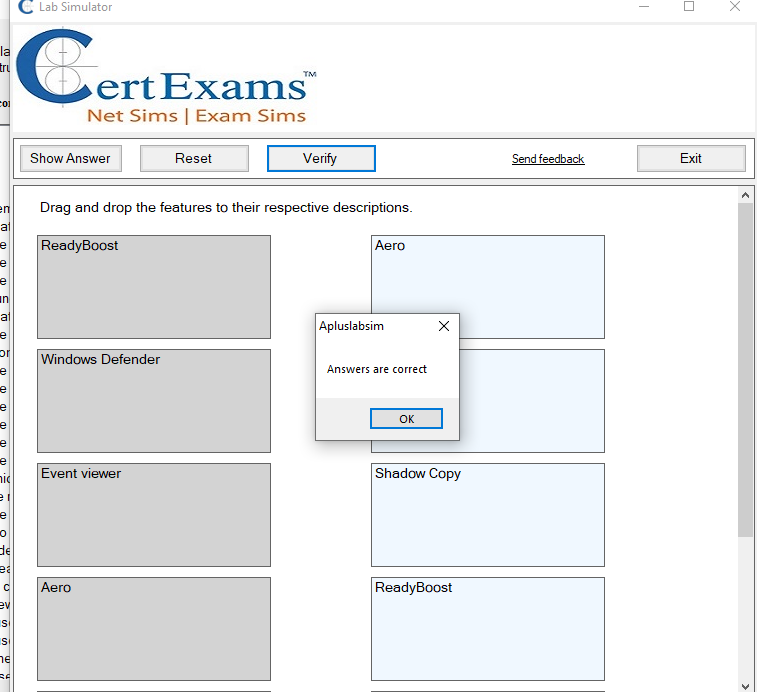This screenshot has width=757, height=692.
Task: Maximize the Lab Simulator window
Action: point(689,6)
